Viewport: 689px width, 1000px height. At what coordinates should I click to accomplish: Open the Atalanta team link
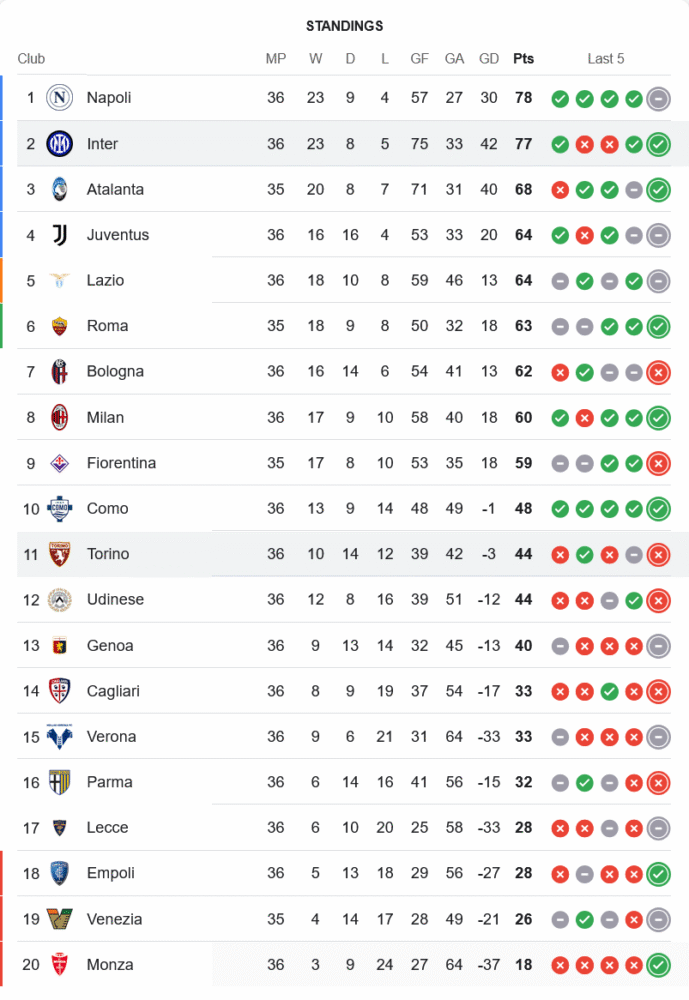click(115, 189)
